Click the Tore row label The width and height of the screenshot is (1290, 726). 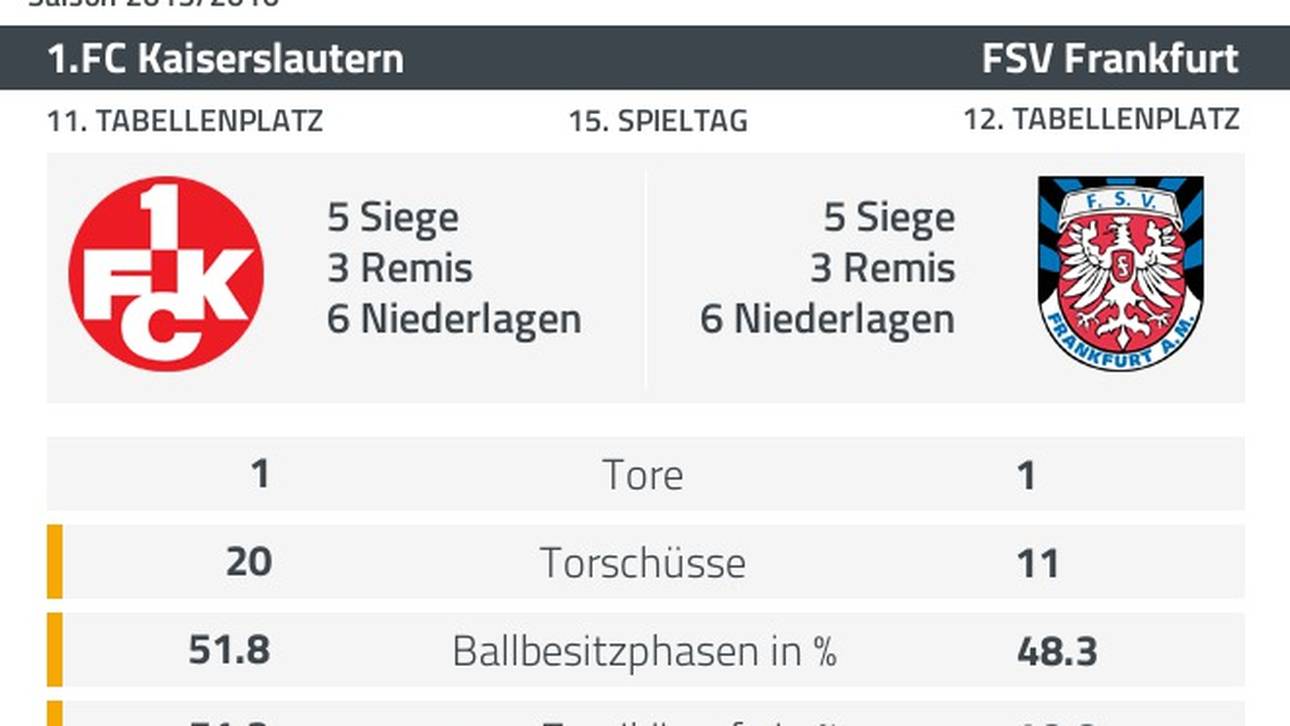pyautogui.click(x=643, y=475)
